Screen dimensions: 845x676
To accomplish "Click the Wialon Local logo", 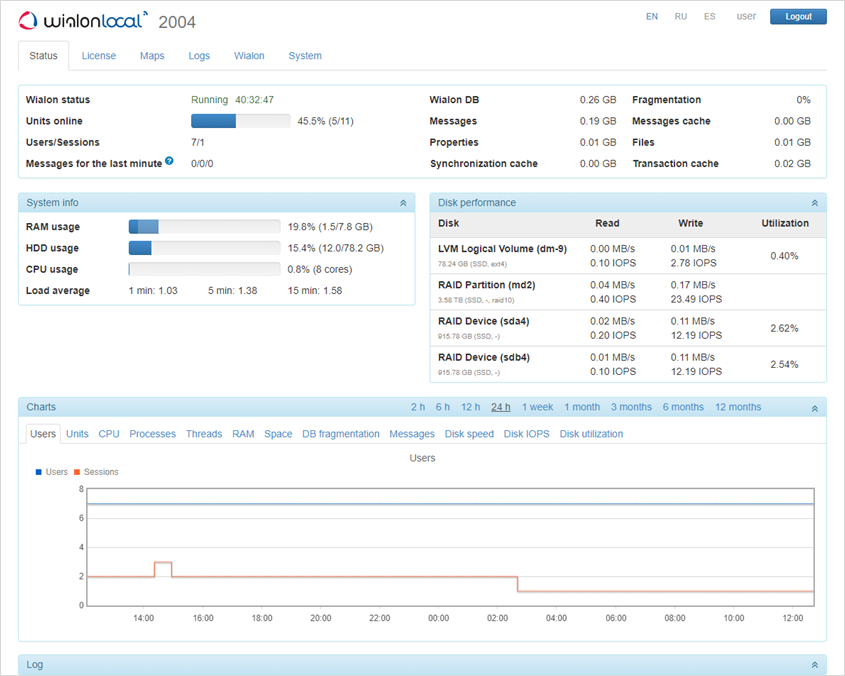I will pyautogui.click(x=83, y=21).
